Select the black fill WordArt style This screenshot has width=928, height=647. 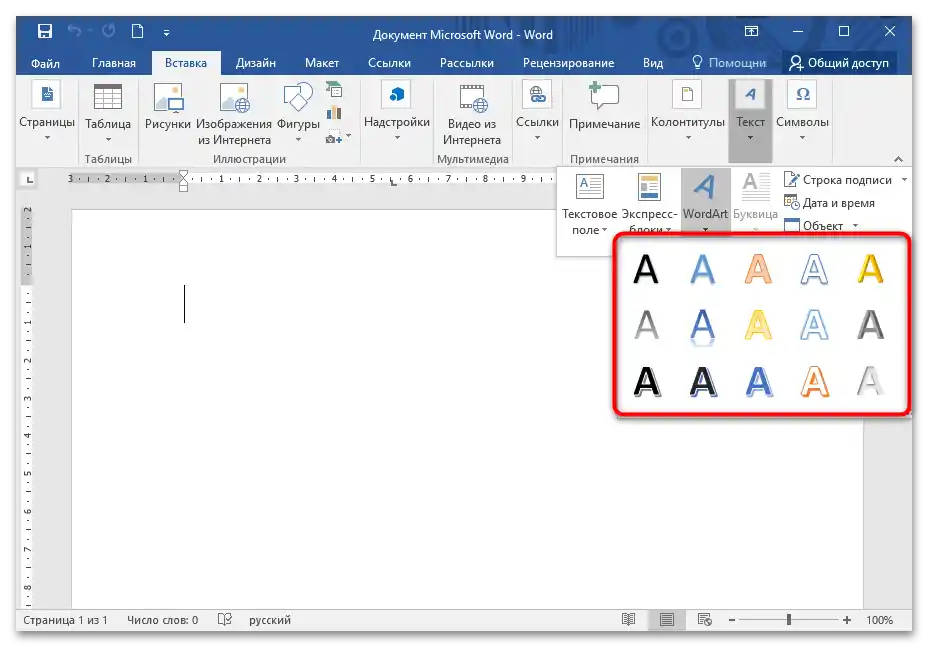click(x=646, y=270)
